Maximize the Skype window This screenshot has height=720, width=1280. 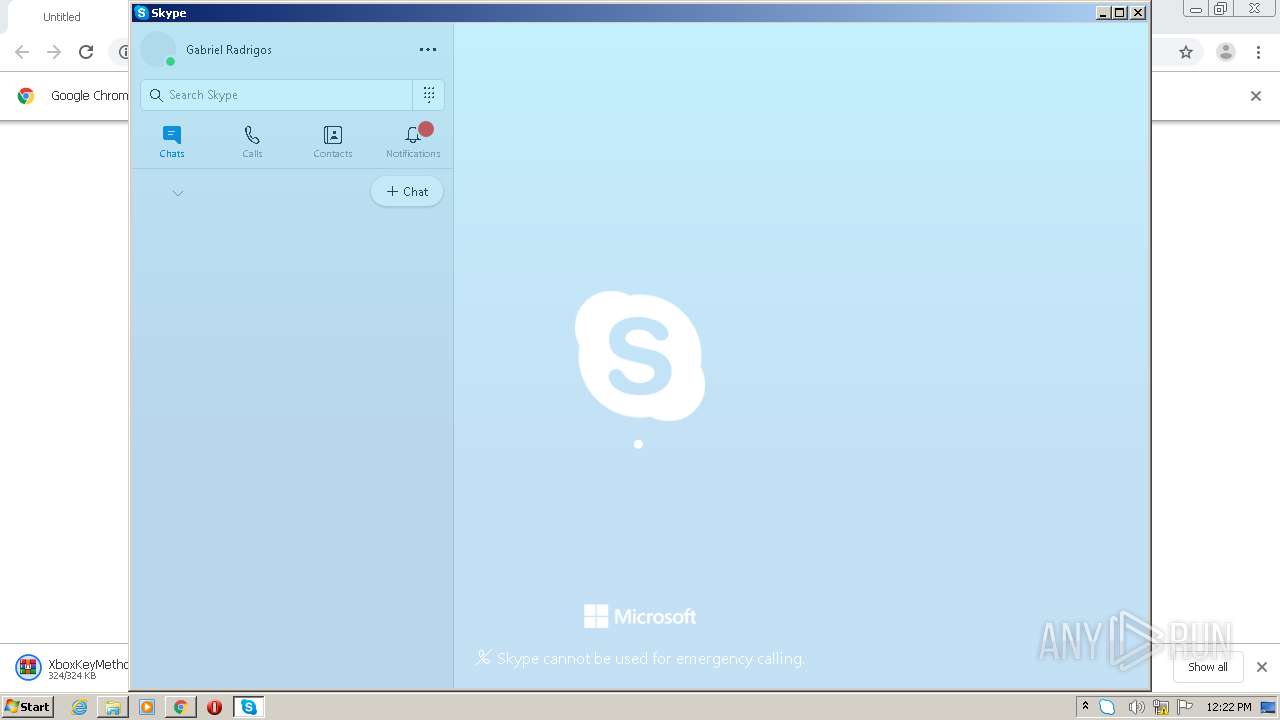(1120, 13)
